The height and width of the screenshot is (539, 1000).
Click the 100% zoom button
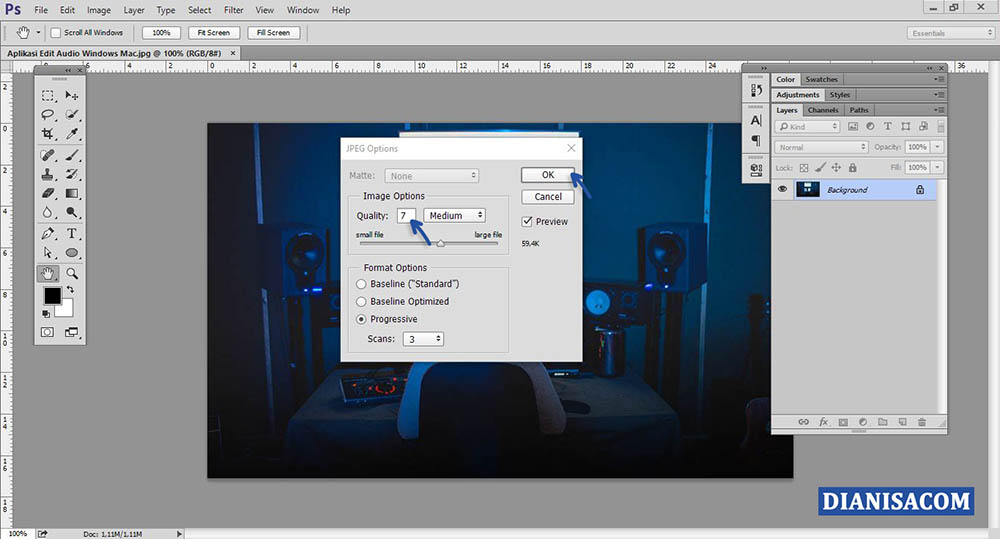[161, 33]
